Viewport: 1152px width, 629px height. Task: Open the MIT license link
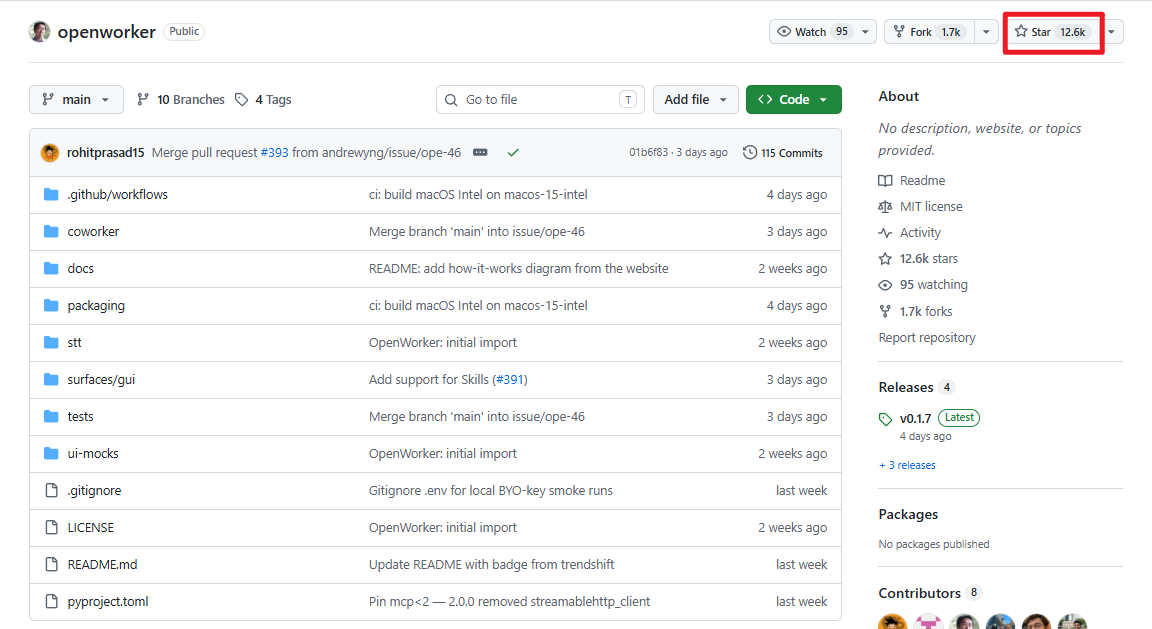coord(921,206)
